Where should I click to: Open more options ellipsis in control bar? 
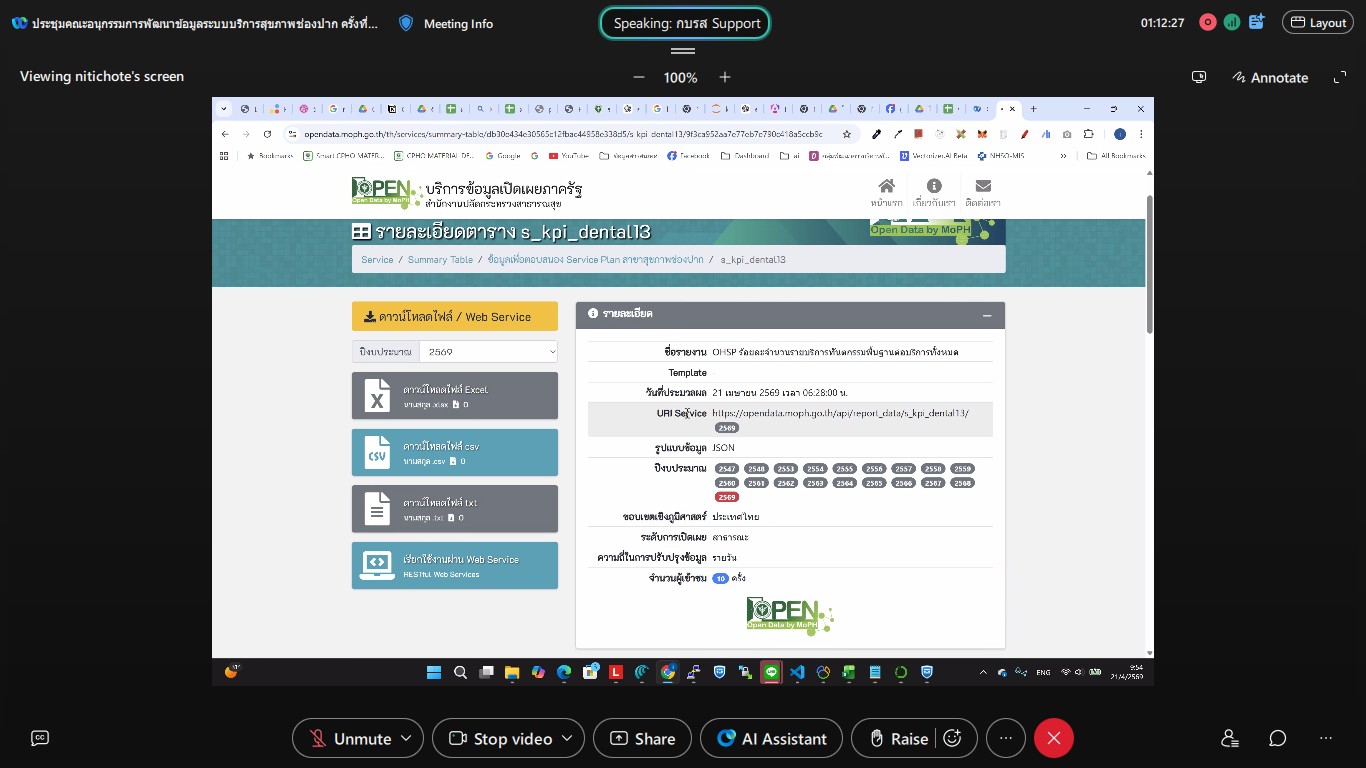1006,738
